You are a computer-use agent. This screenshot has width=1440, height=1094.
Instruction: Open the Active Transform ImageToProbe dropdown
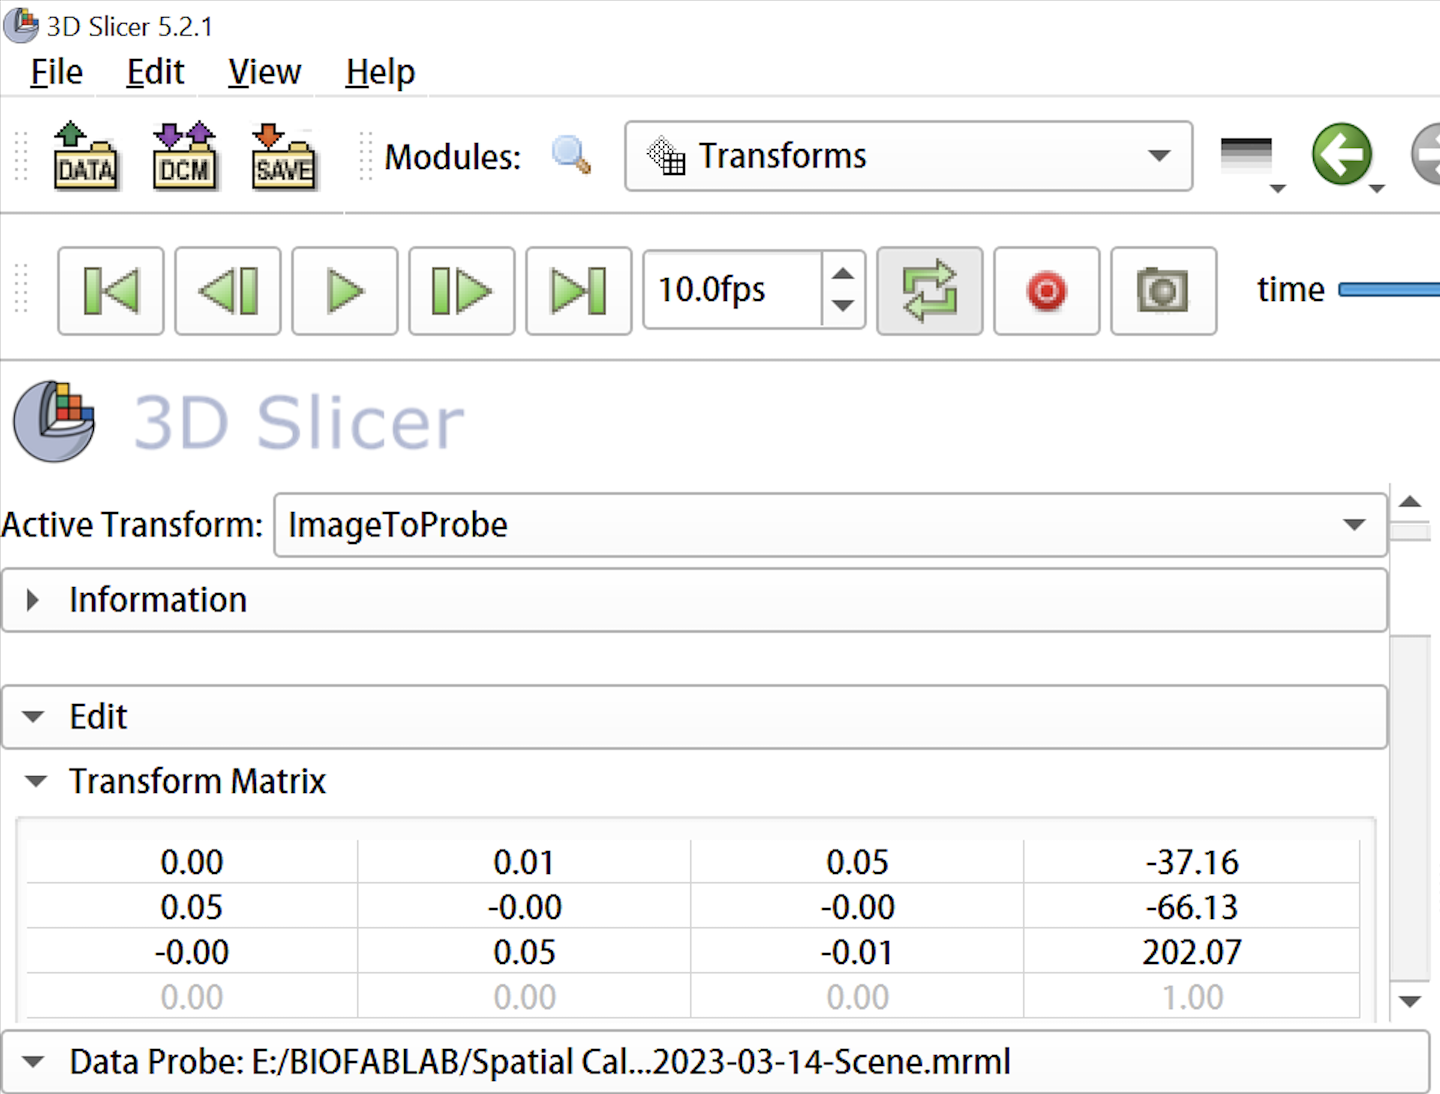(x=830, y=525)
